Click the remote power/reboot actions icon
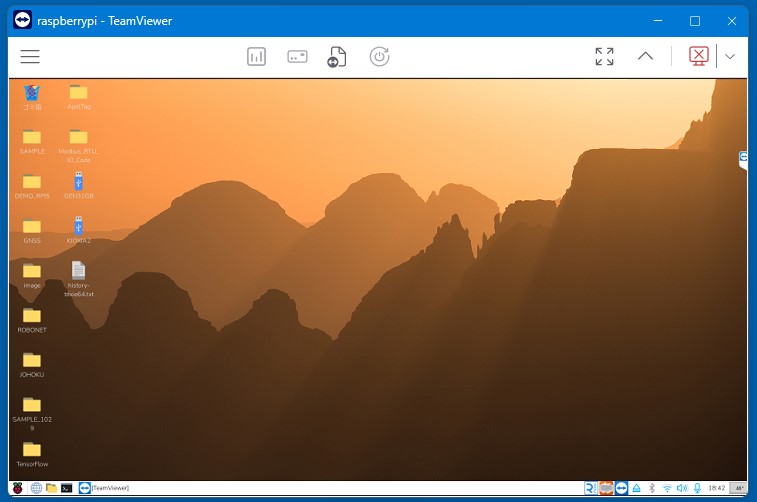 coord(379,57)
